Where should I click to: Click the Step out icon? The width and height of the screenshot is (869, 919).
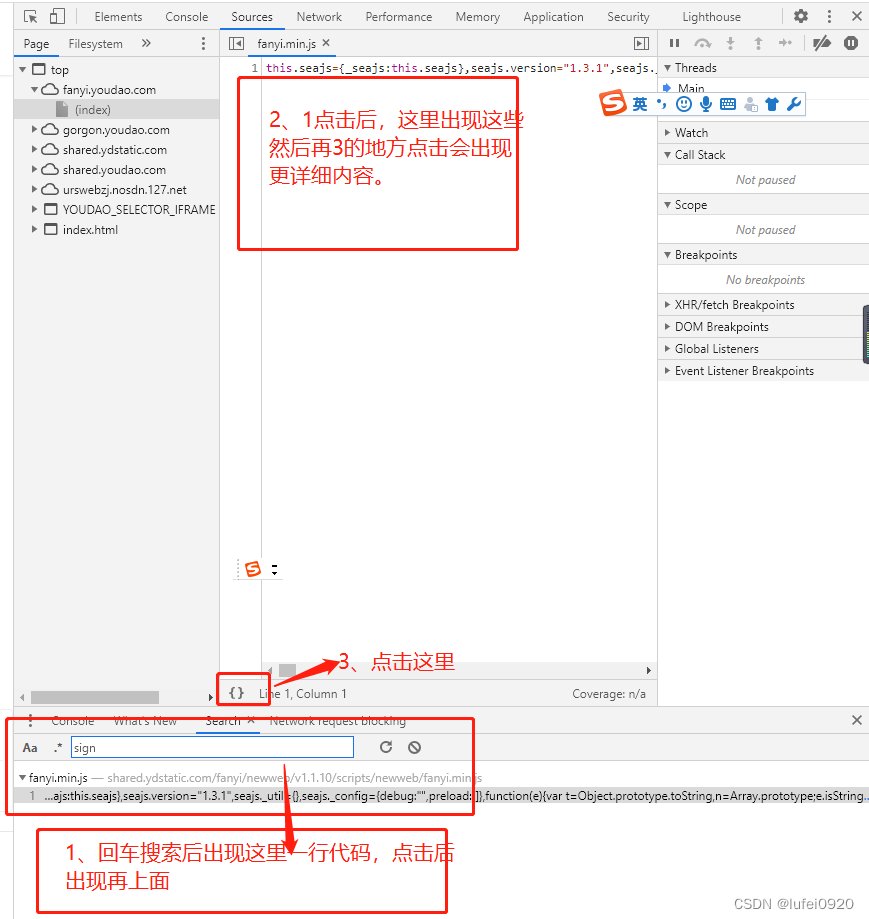[758, 43]
